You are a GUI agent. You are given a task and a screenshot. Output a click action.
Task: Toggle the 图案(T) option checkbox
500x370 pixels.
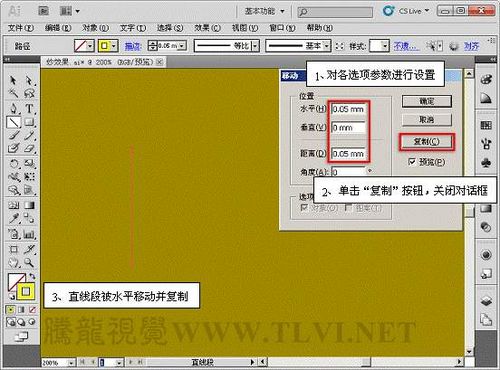(x=349, y=208)
